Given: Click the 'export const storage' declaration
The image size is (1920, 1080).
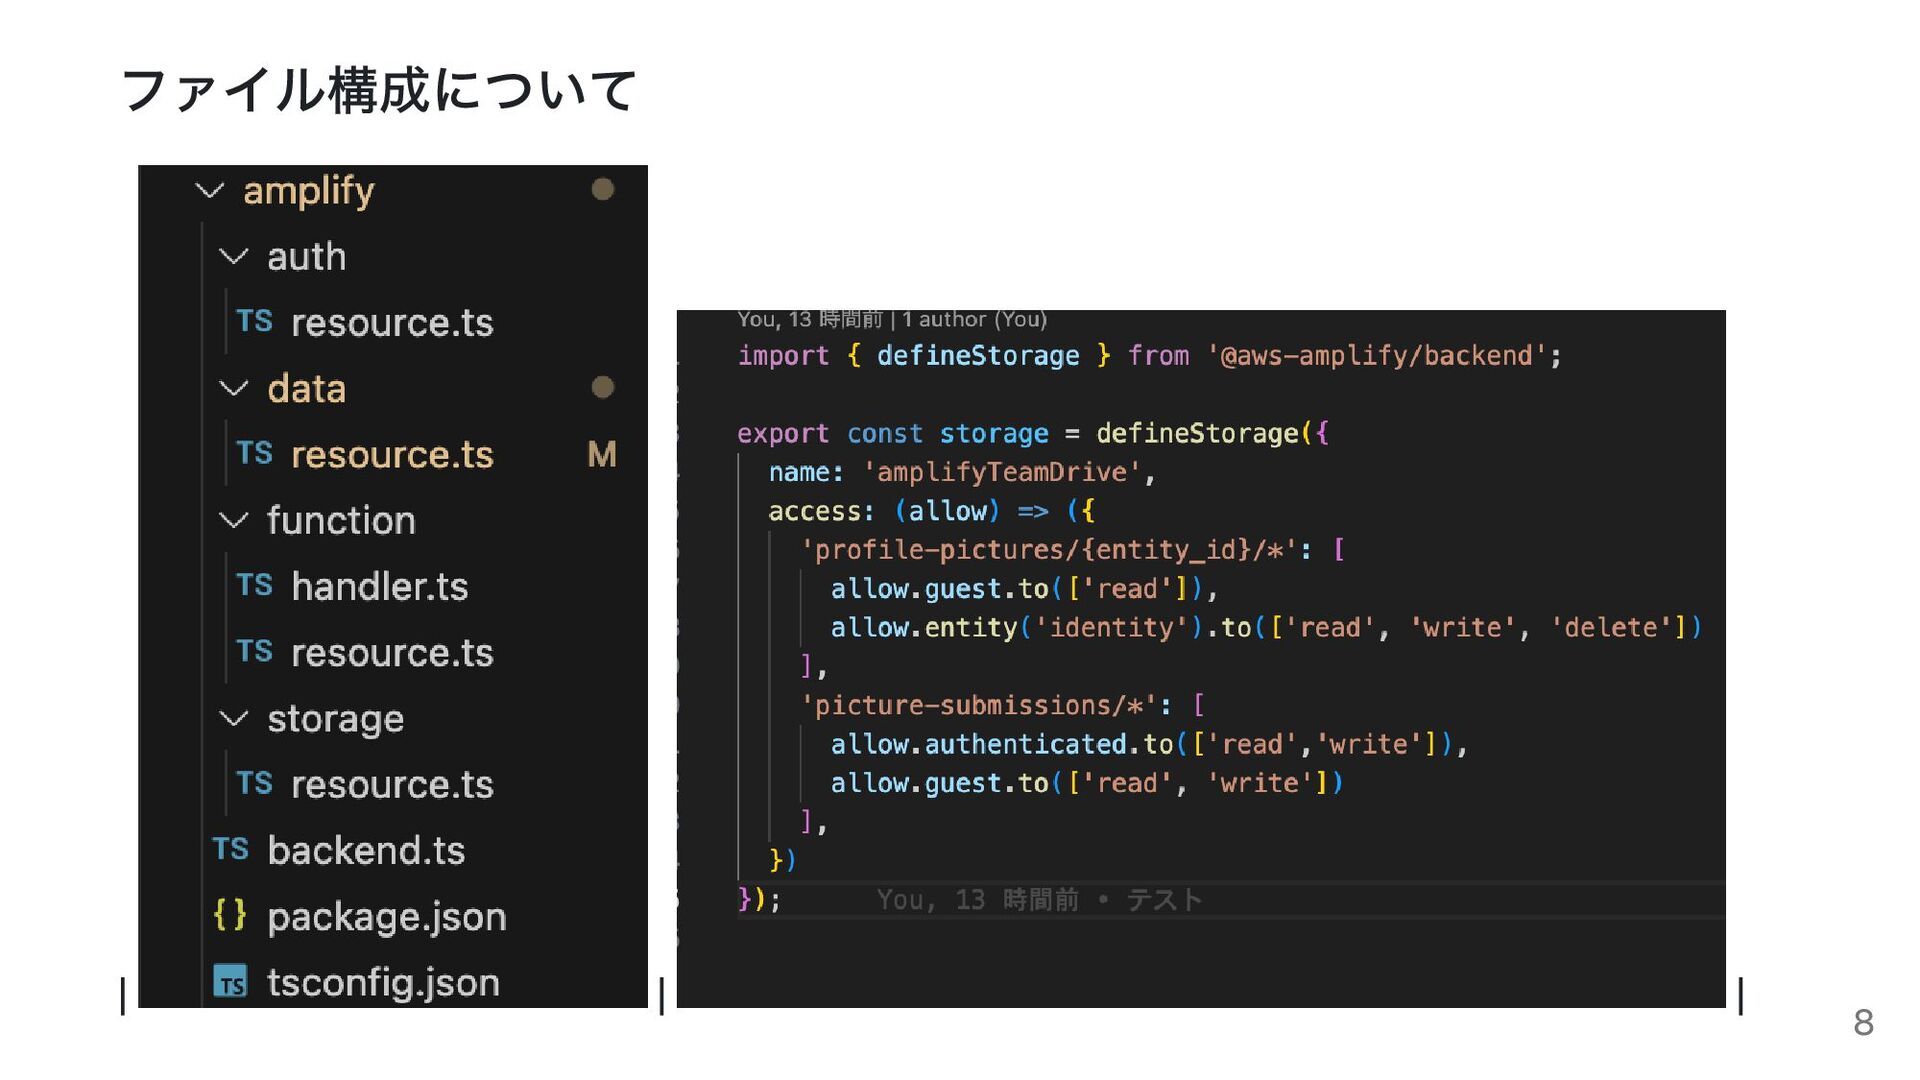Looking at the screenshot, I should click(893, 434).
